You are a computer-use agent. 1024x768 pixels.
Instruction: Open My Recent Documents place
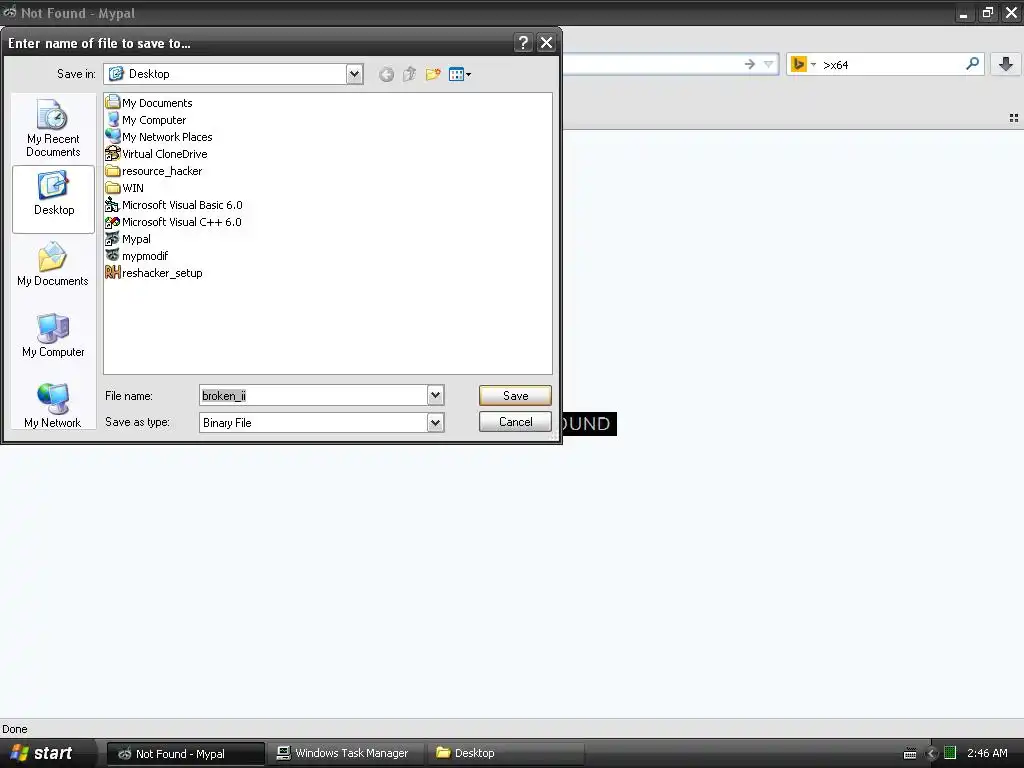tap(53, 128)
